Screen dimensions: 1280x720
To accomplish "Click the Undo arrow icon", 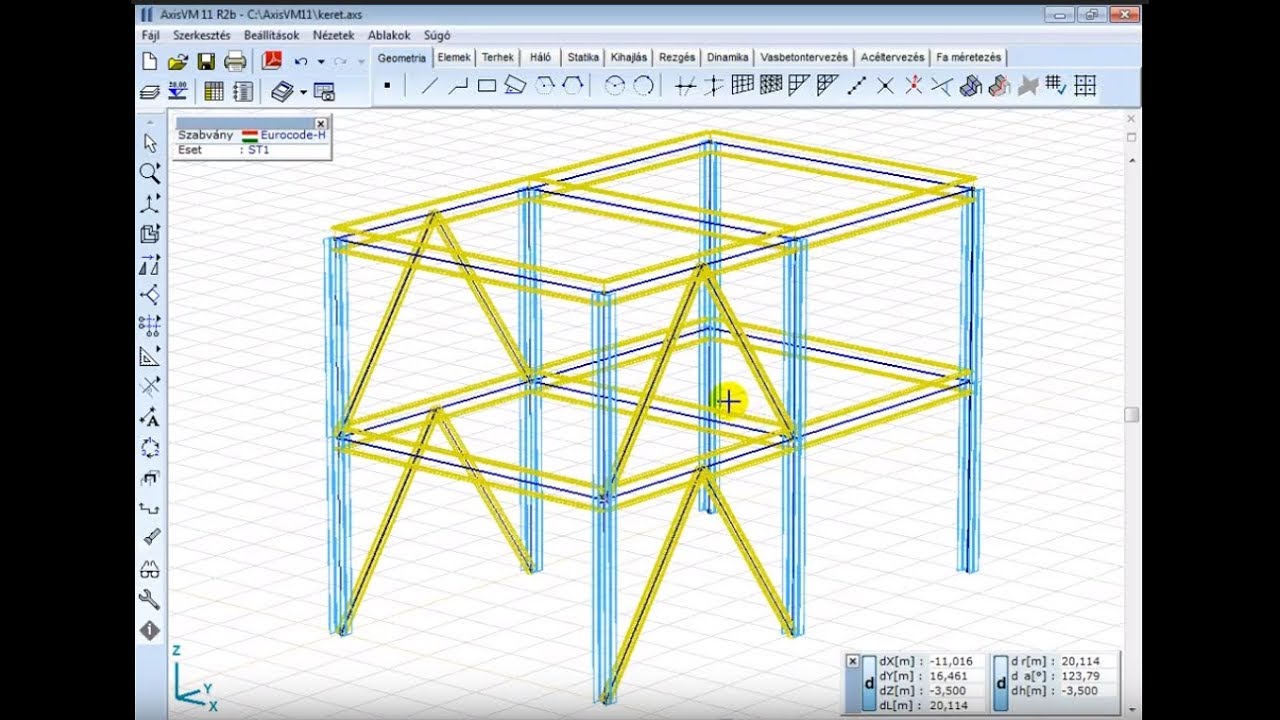I will tap(301, 62).
